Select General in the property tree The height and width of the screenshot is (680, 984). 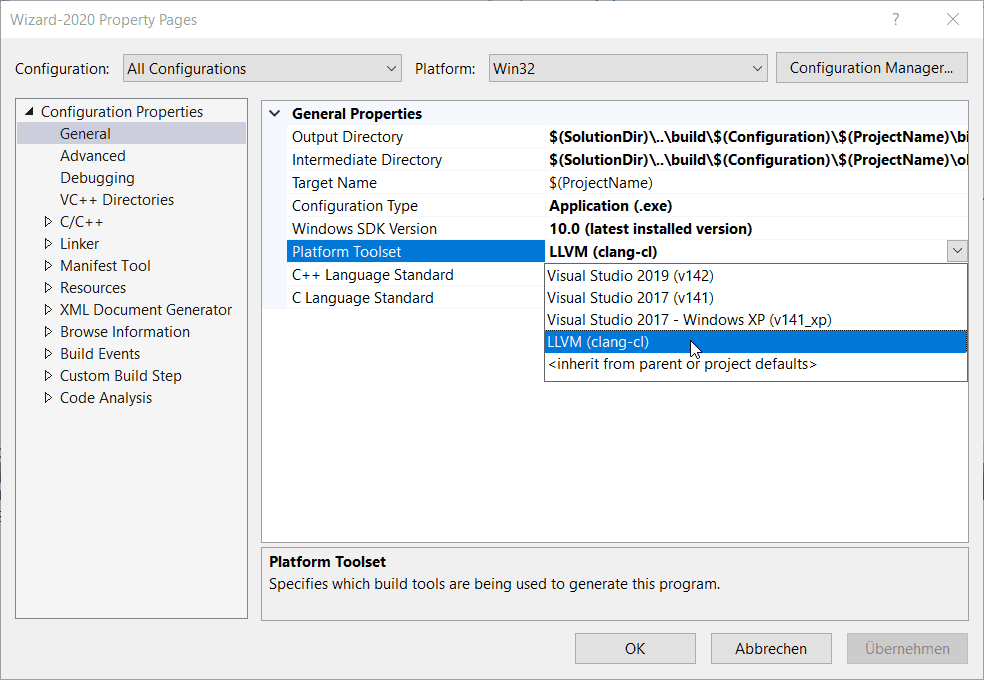[x=85, y=134]
